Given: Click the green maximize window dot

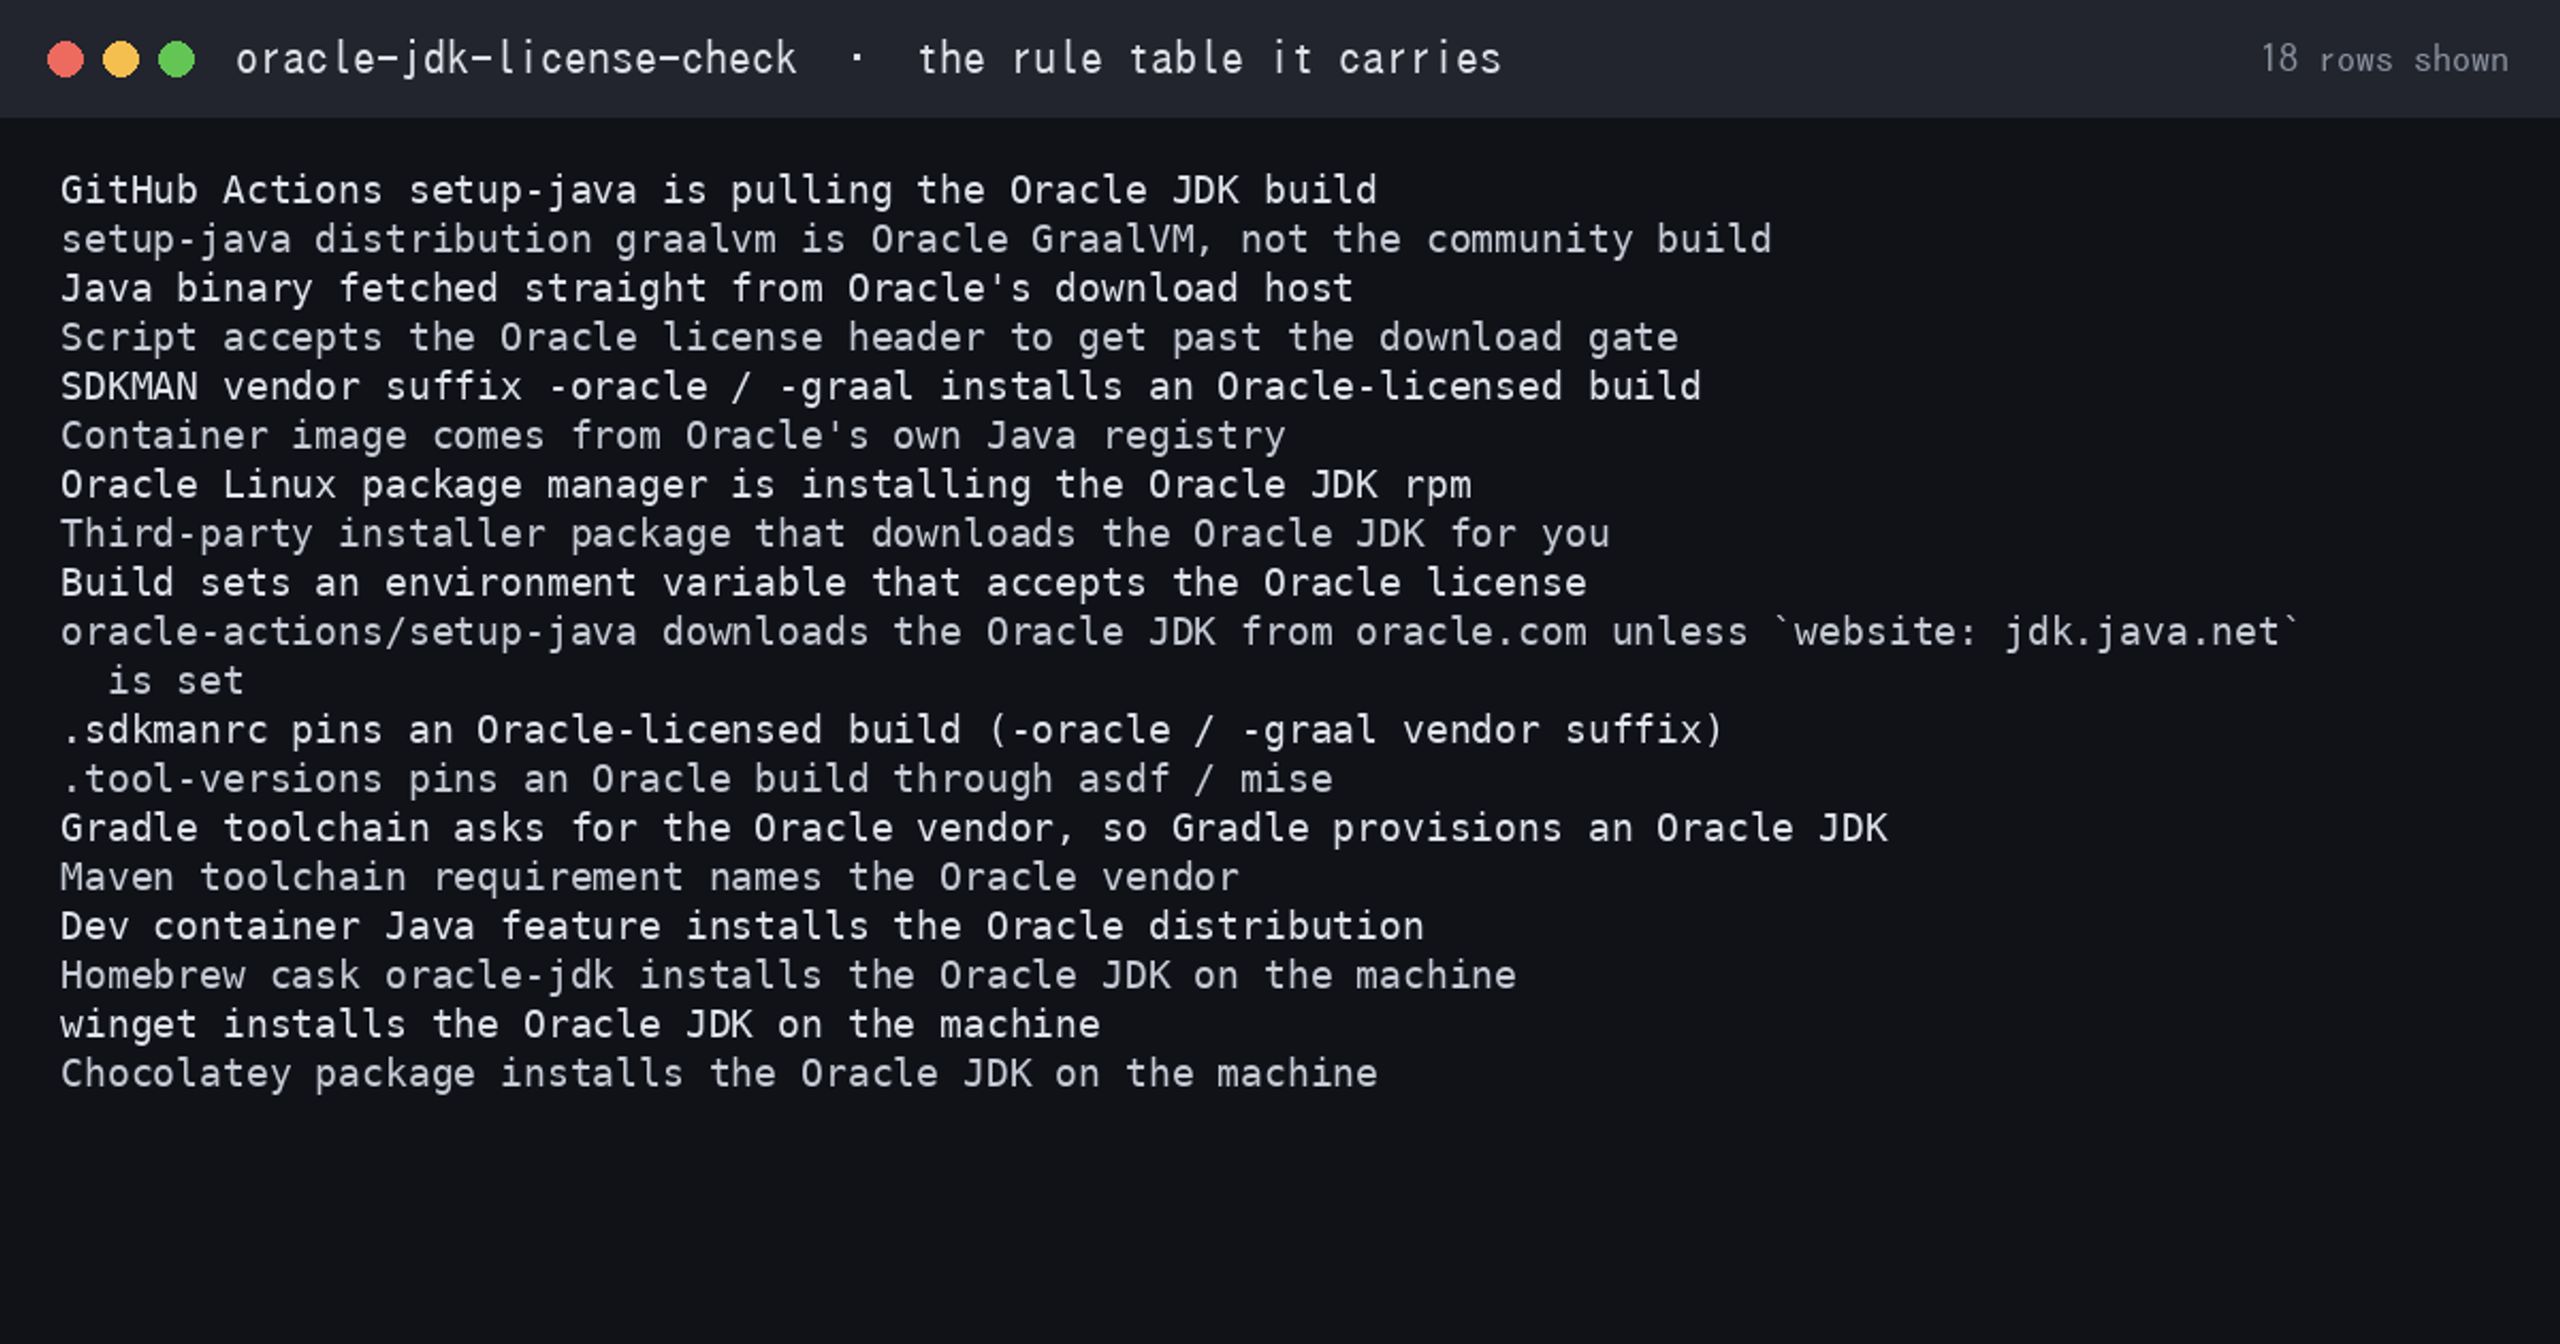Looking at the screenshot, I should click(177, 59).
